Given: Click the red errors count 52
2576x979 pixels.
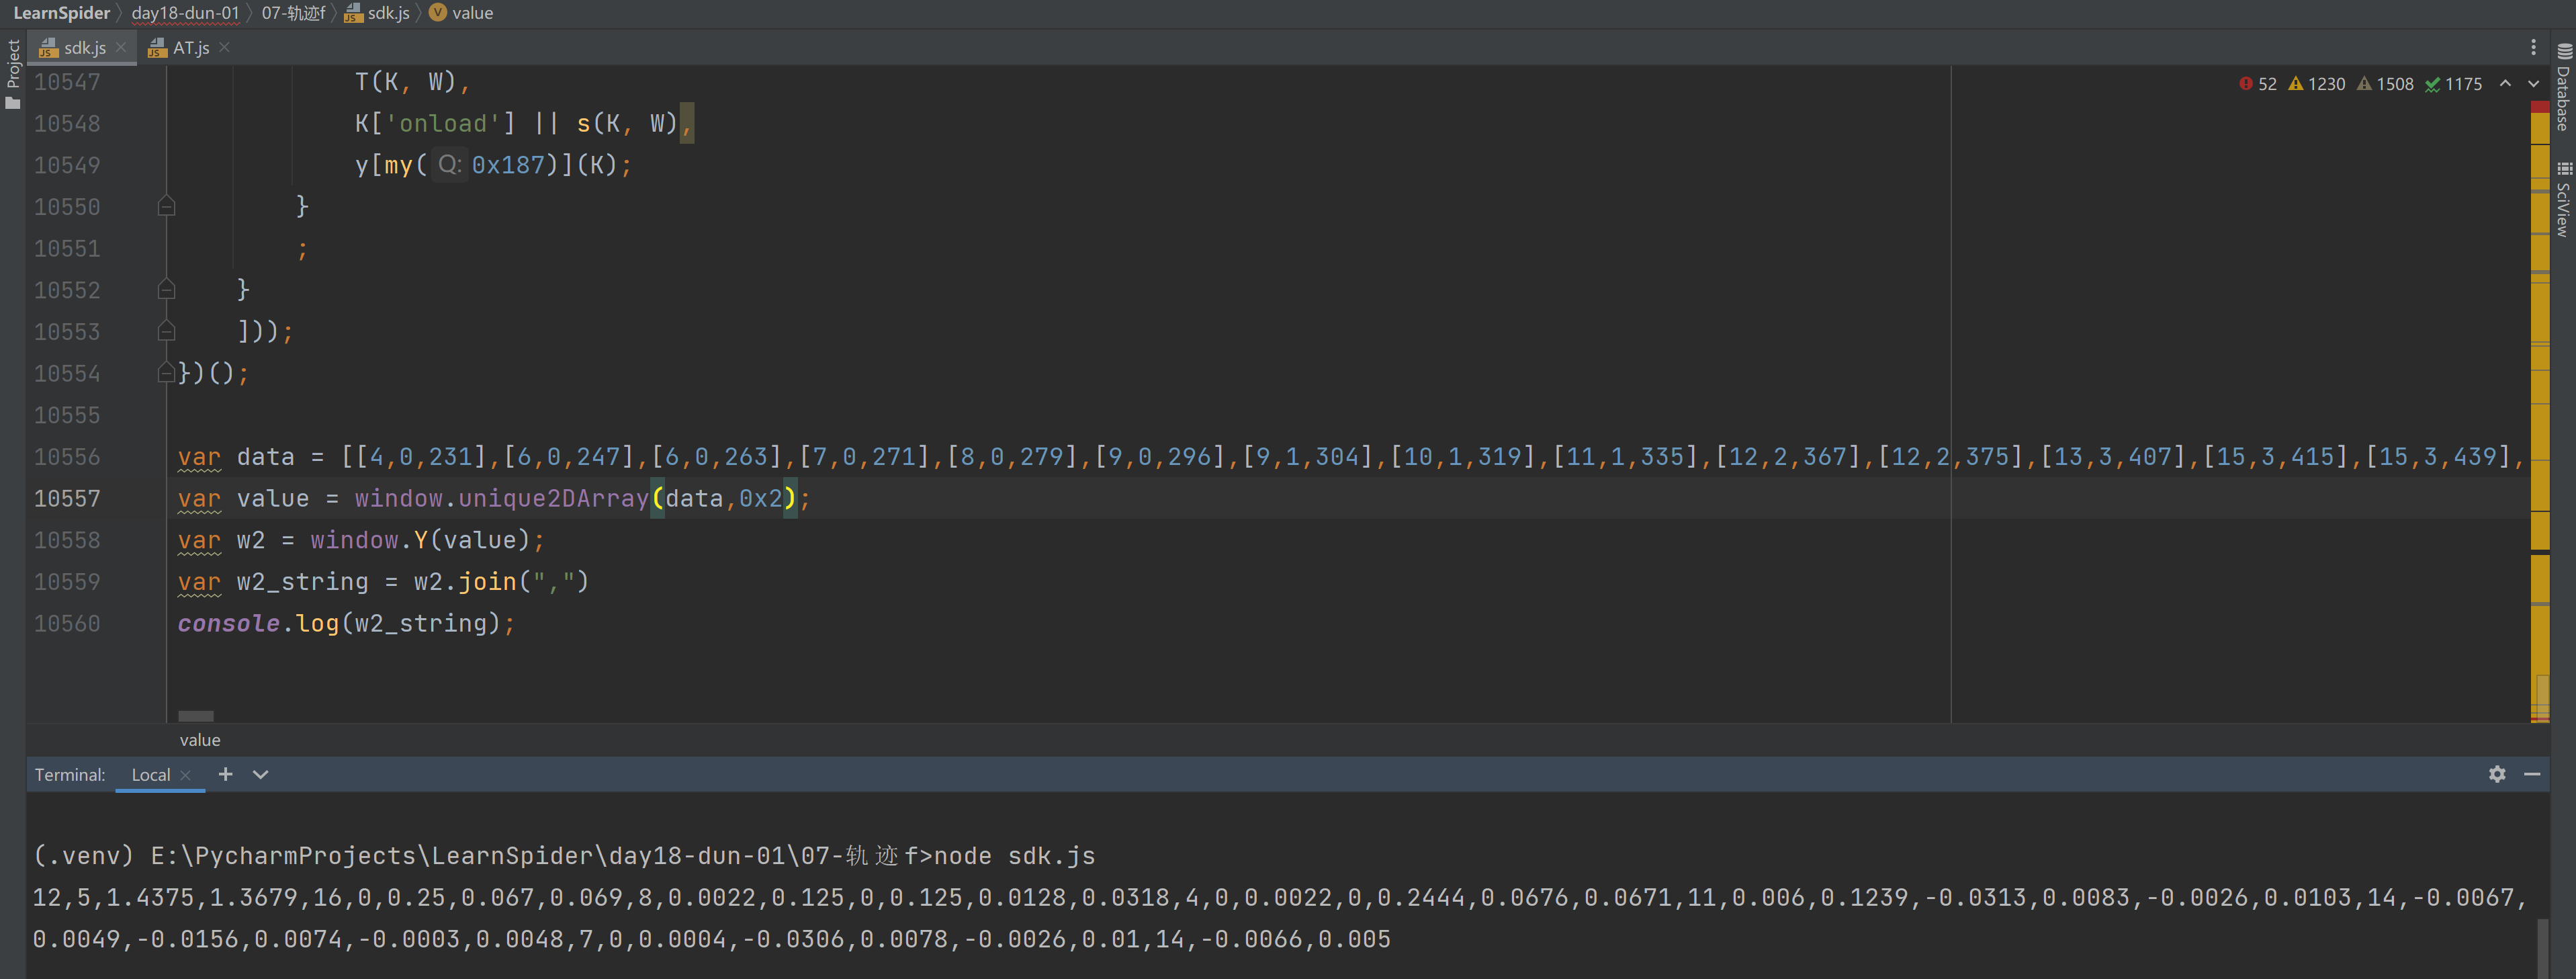Looking at the screenshot, I should [2258, 84].
